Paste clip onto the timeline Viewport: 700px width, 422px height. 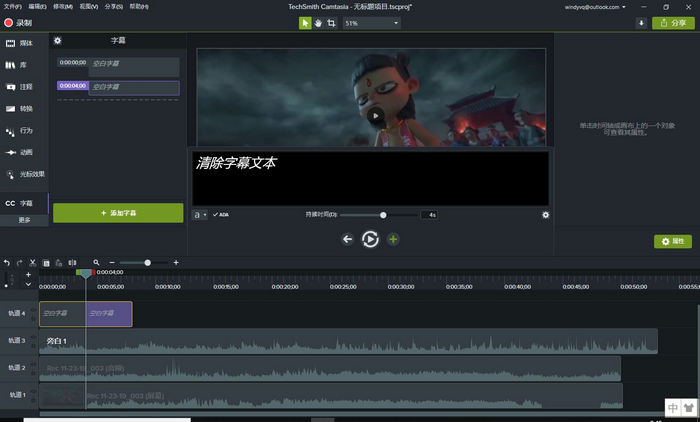pos(59,263)
